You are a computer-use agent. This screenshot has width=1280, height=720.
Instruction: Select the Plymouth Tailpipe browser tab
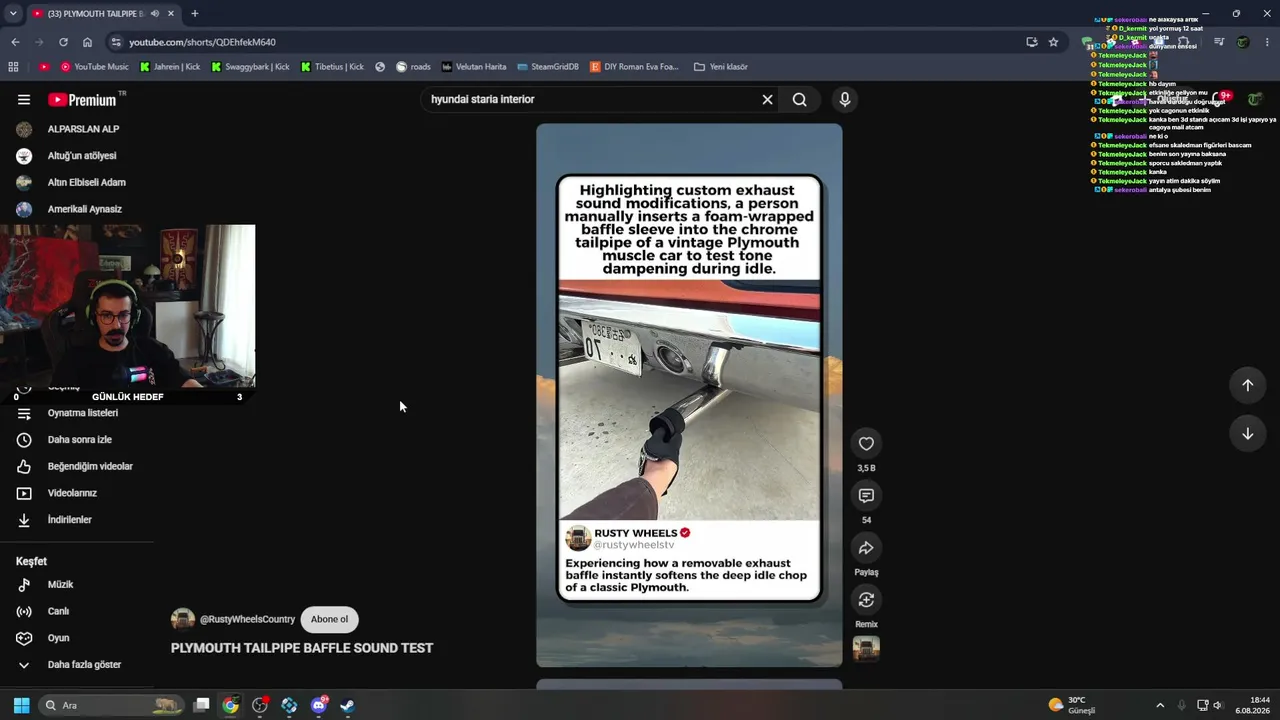(103, 14)
